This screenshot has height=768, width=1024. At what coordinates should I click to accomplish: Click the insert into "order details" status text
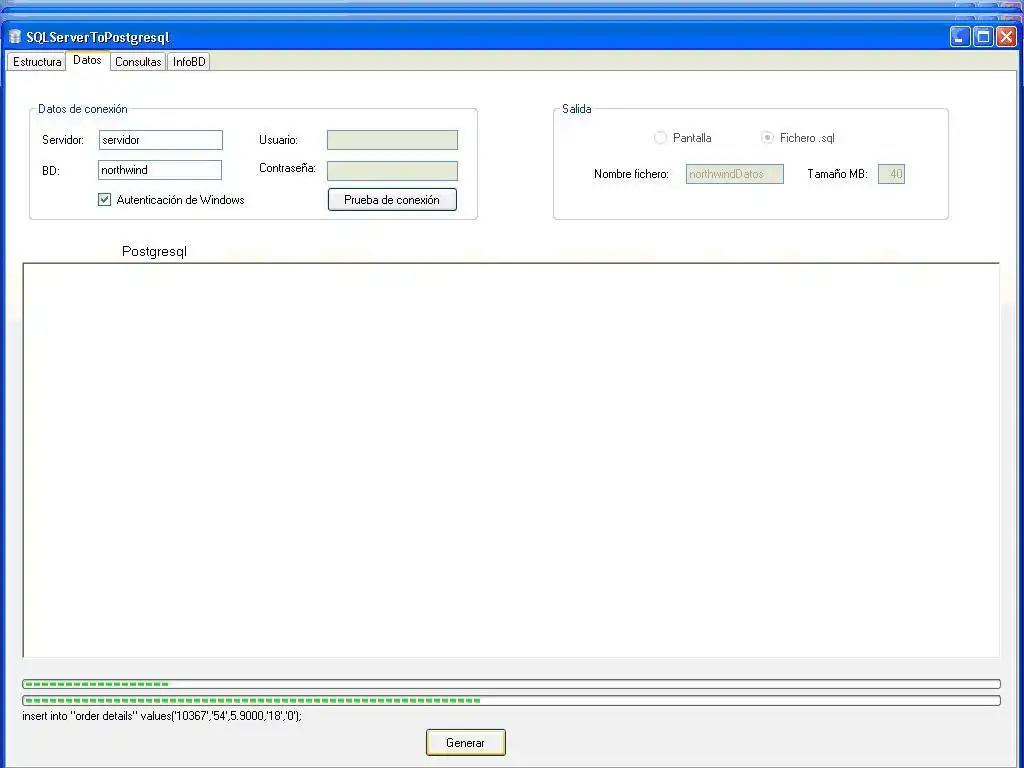162,716
